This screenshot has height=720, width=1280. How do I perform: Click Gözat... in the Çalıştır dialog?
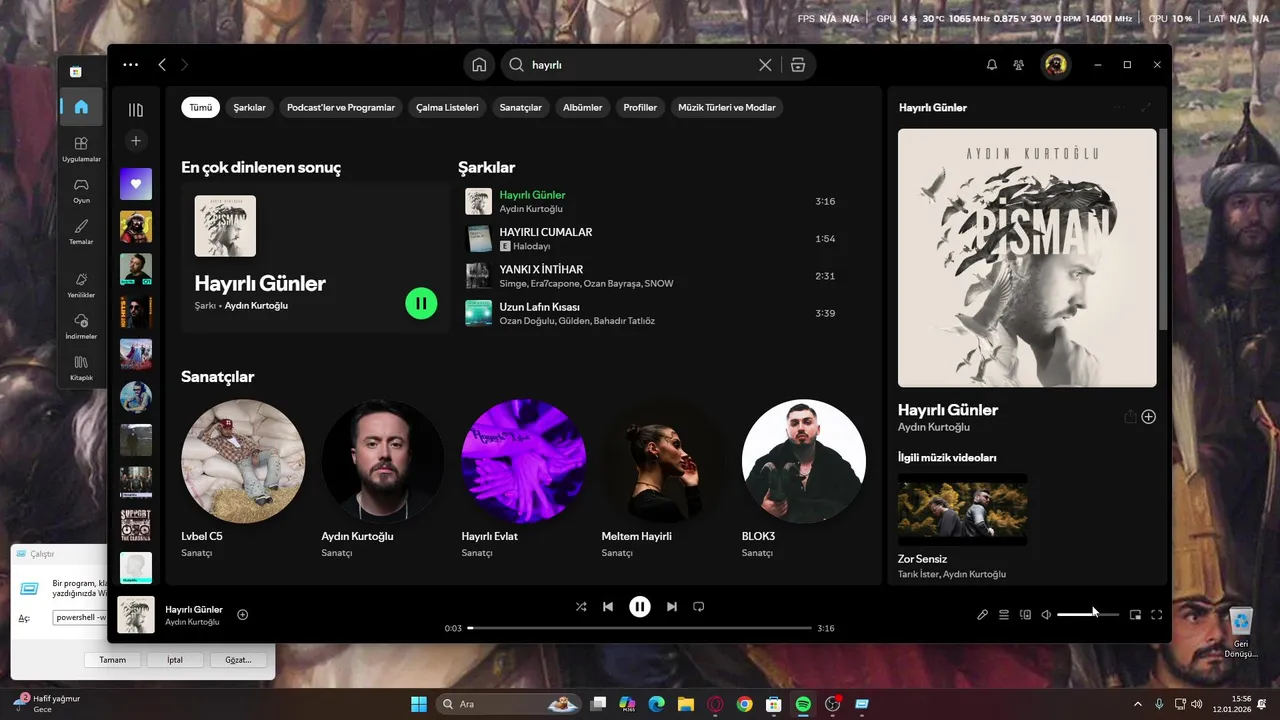pyautogui.click(x=238, y=660)
